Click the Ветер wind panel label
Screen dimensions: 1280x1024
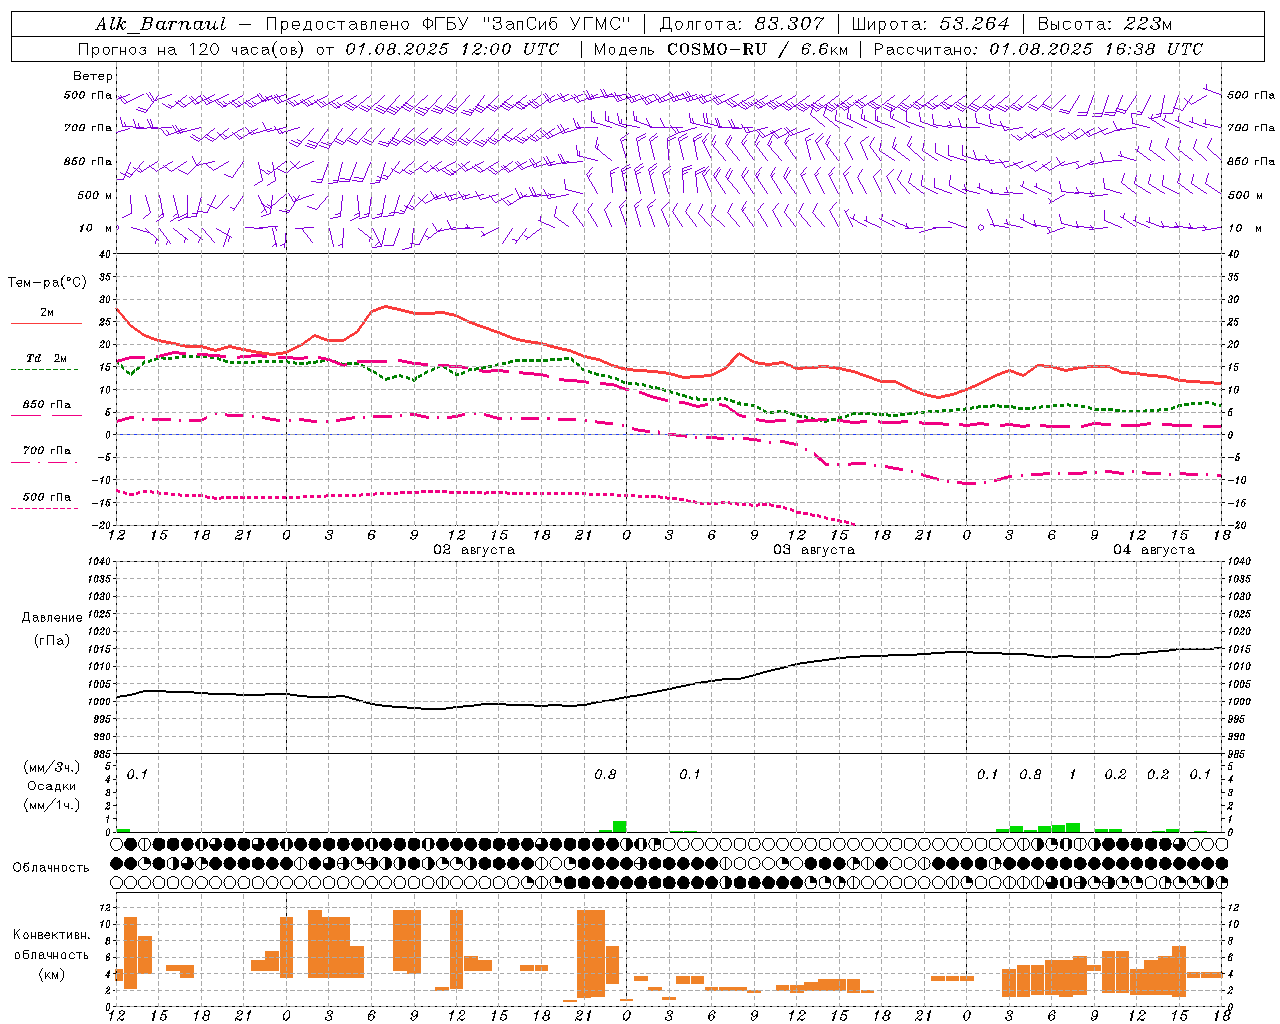(x=93, y=76)
